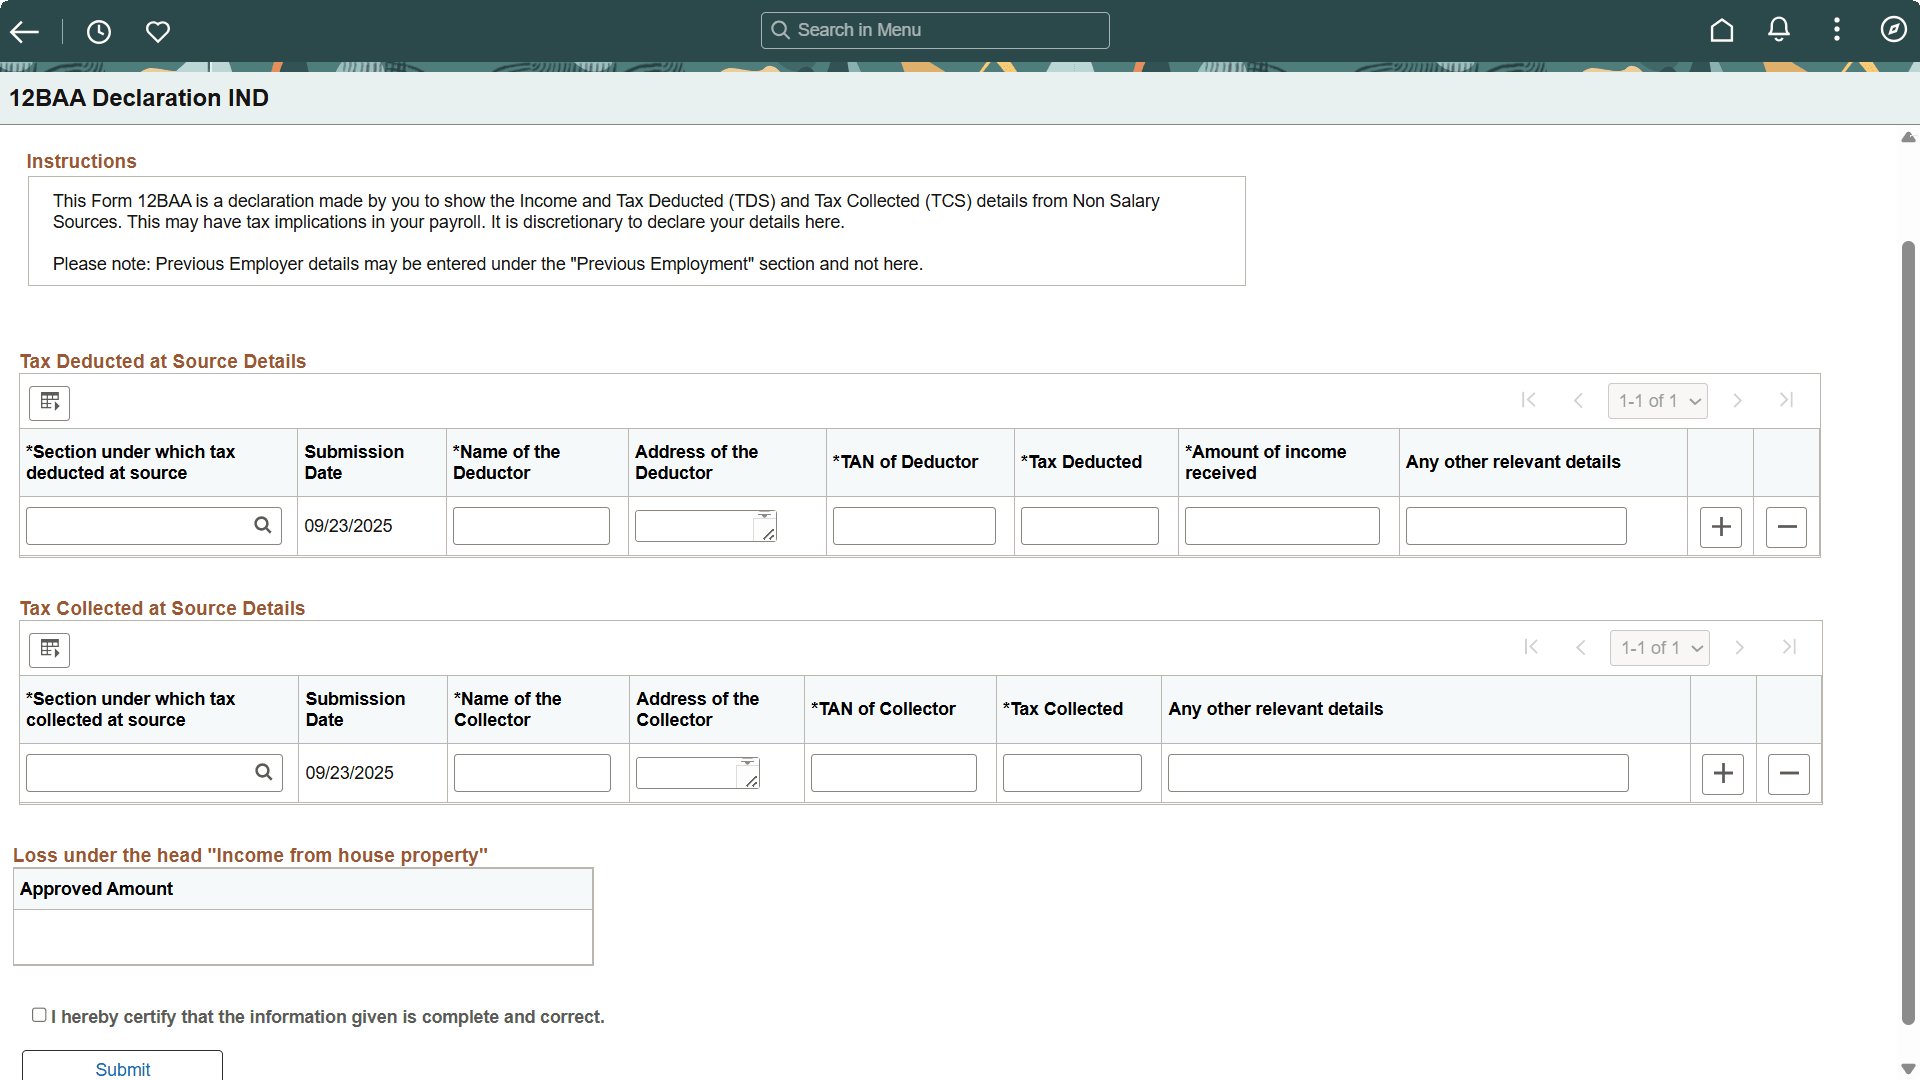Delete the row in Tax Collected table
The height and width of the screenshot is (1080, 1920).
click(1789, 774)
